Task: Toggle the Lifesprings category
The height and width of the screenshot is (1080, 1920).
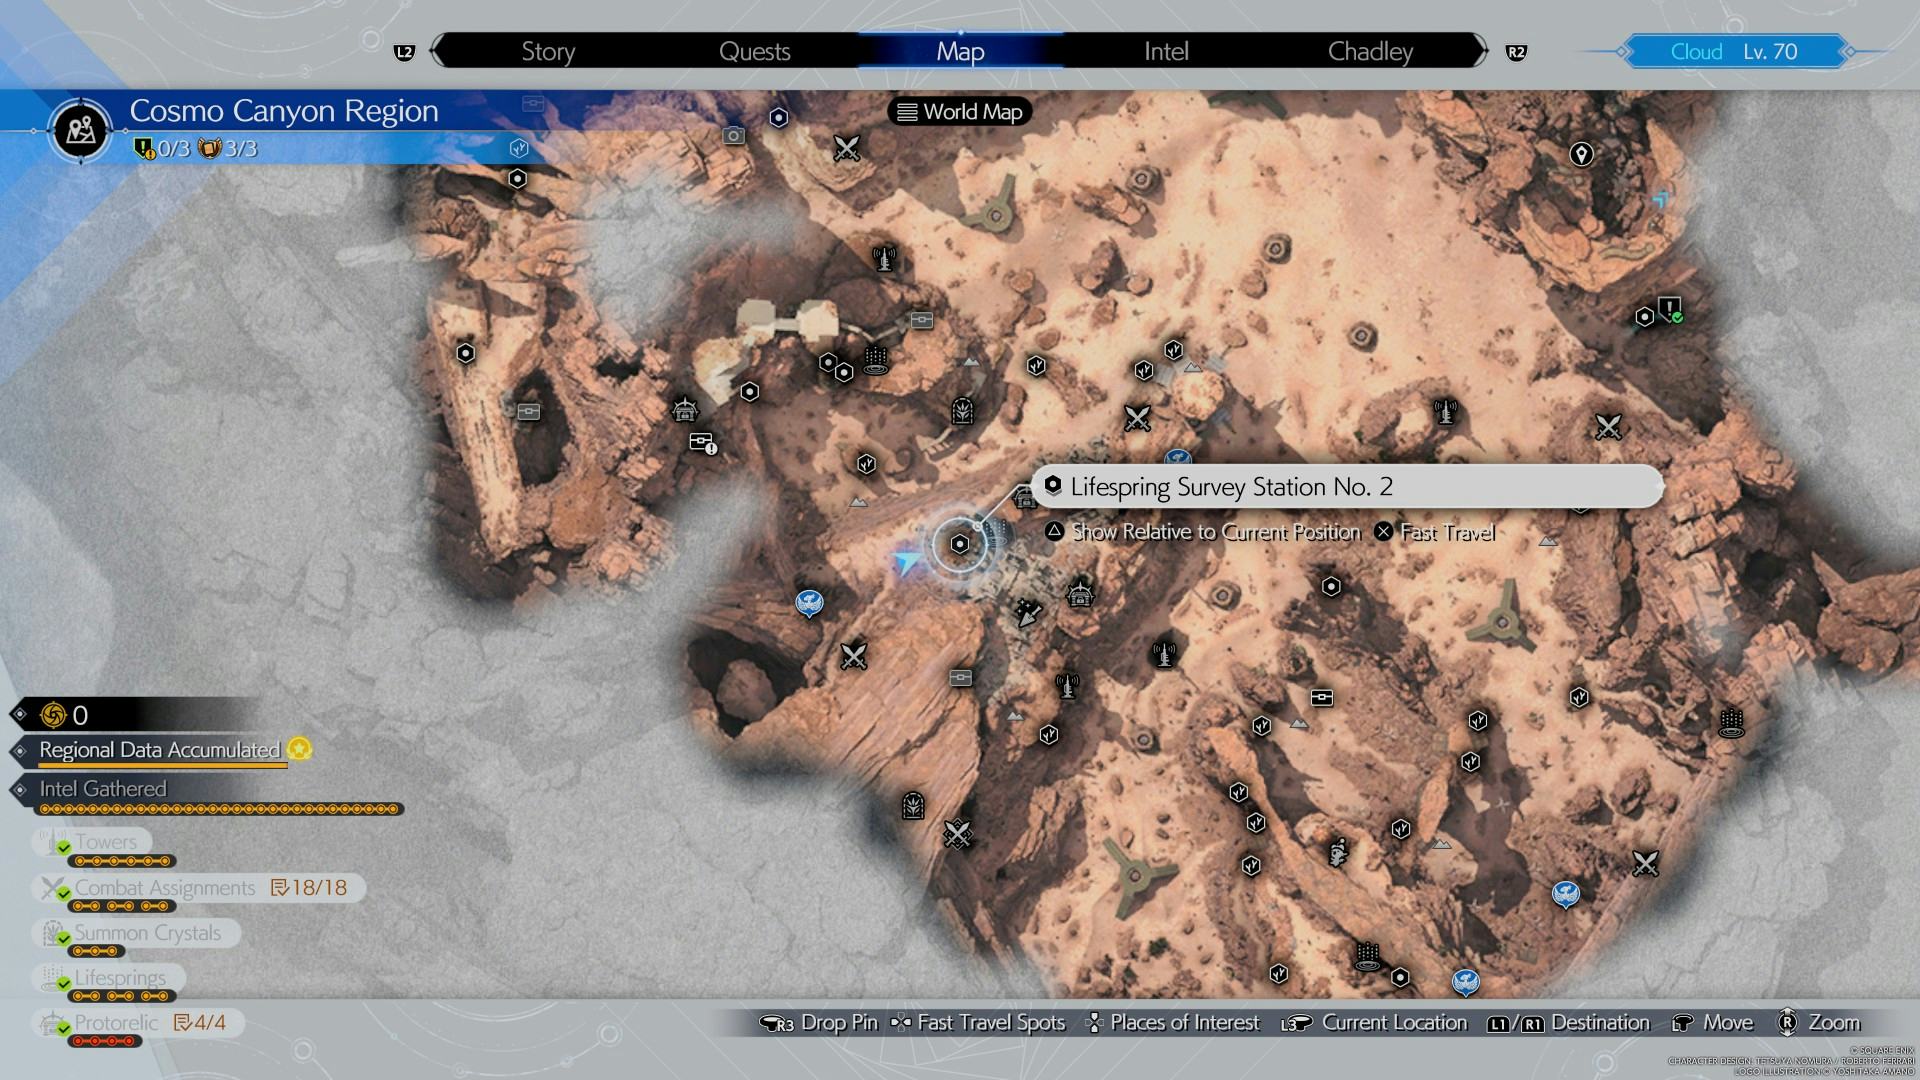Action: point(108,978)
